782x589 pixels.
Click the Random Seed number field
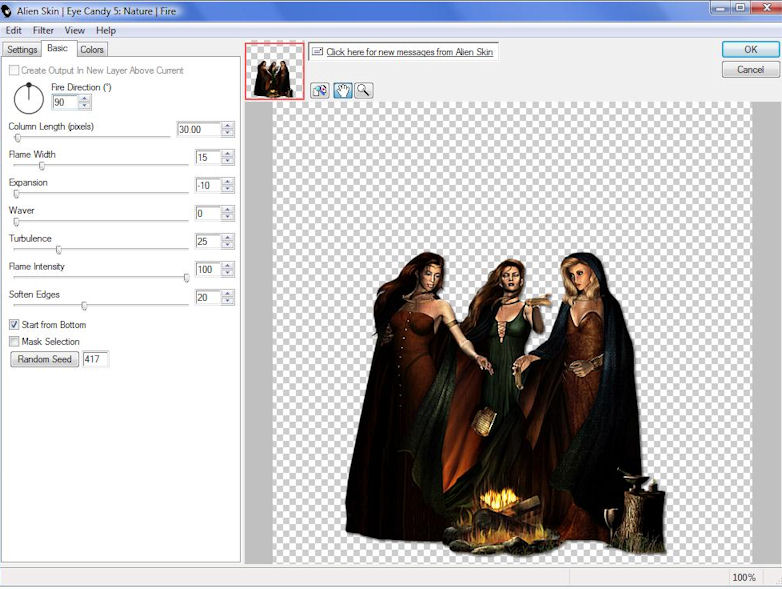tap(95, 359)
